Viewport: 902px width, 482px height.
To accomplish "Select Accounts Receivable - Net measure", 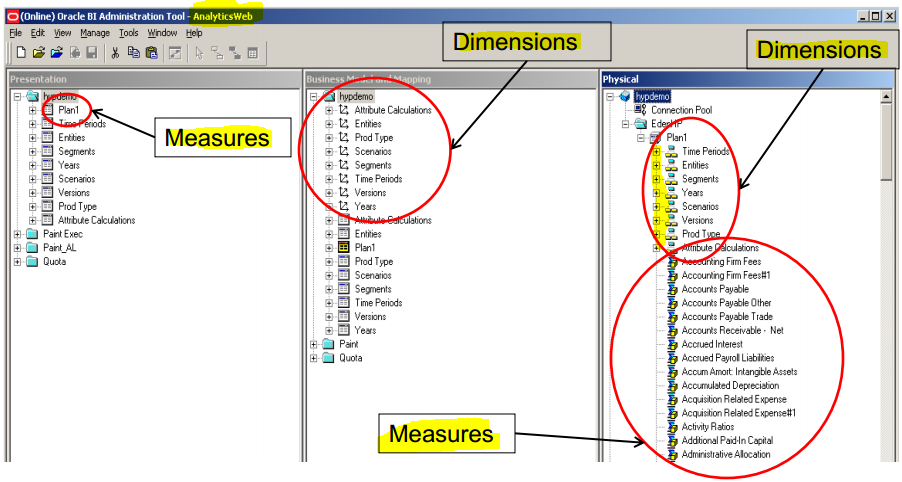I will tap(732, 331).
